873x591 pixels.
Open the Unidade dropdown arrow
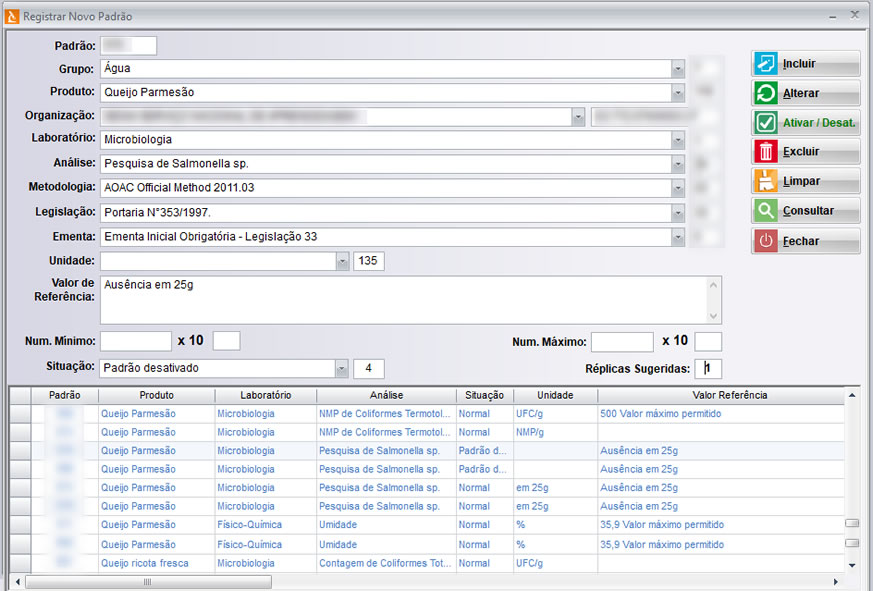[342, 261]
